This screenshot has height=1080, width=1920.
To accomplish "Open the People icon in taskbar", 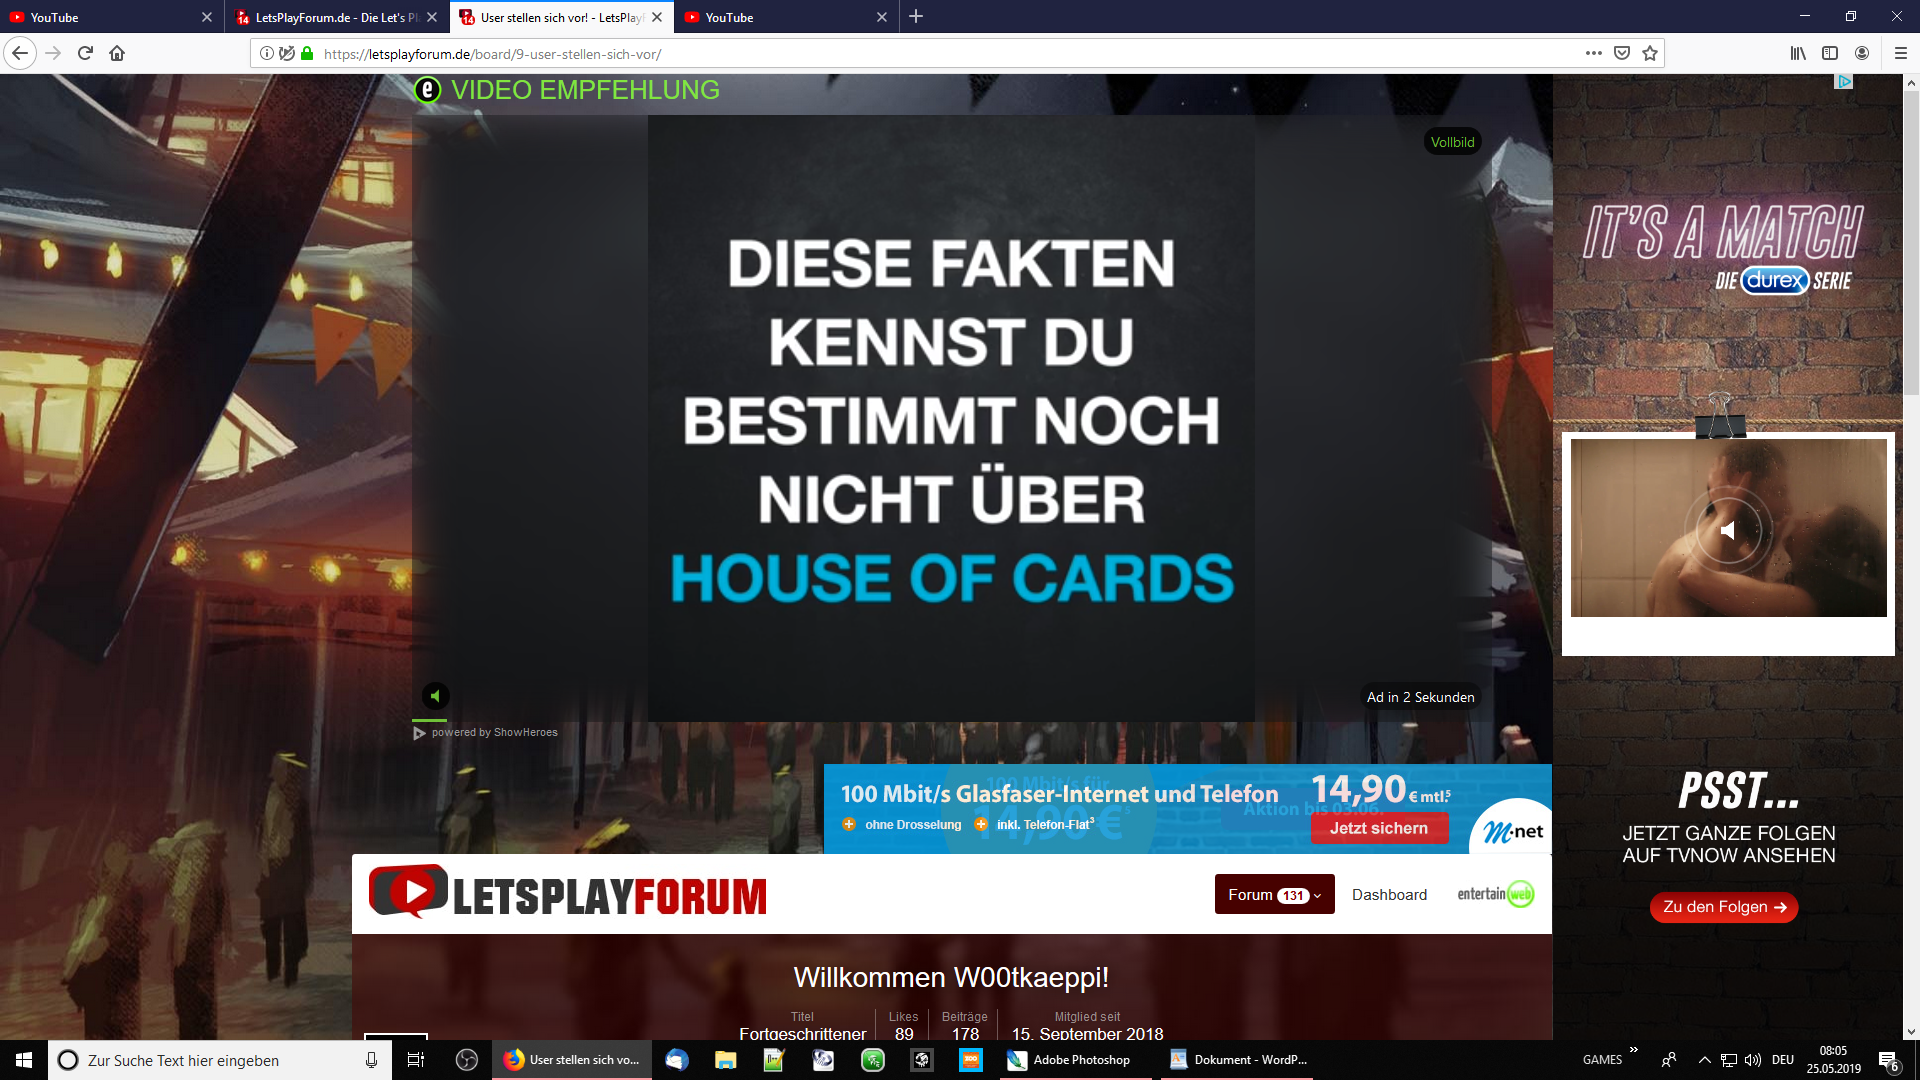I will [1668, 1060].
